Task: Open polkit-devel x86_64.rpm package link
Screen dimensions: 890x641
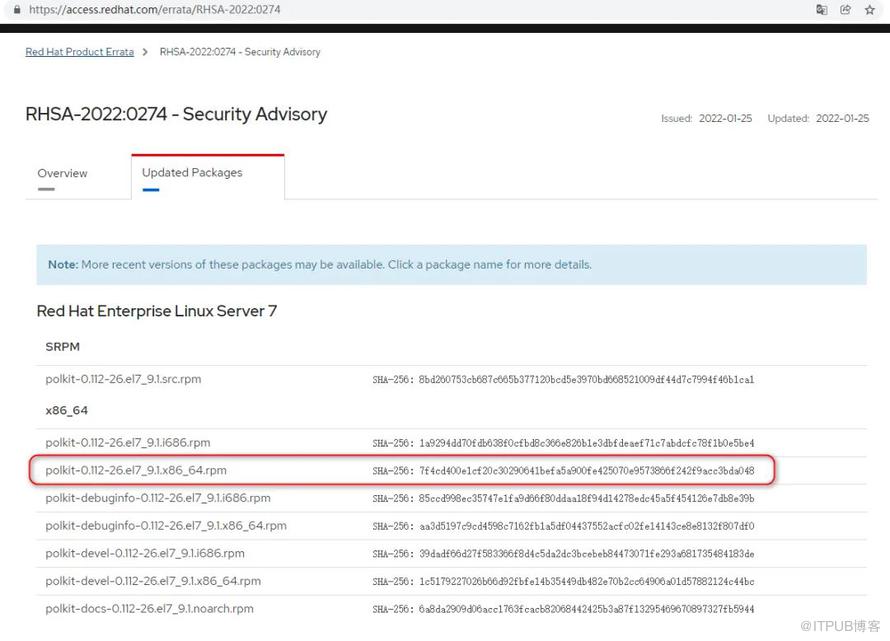Action: click(x=153, y=581)
